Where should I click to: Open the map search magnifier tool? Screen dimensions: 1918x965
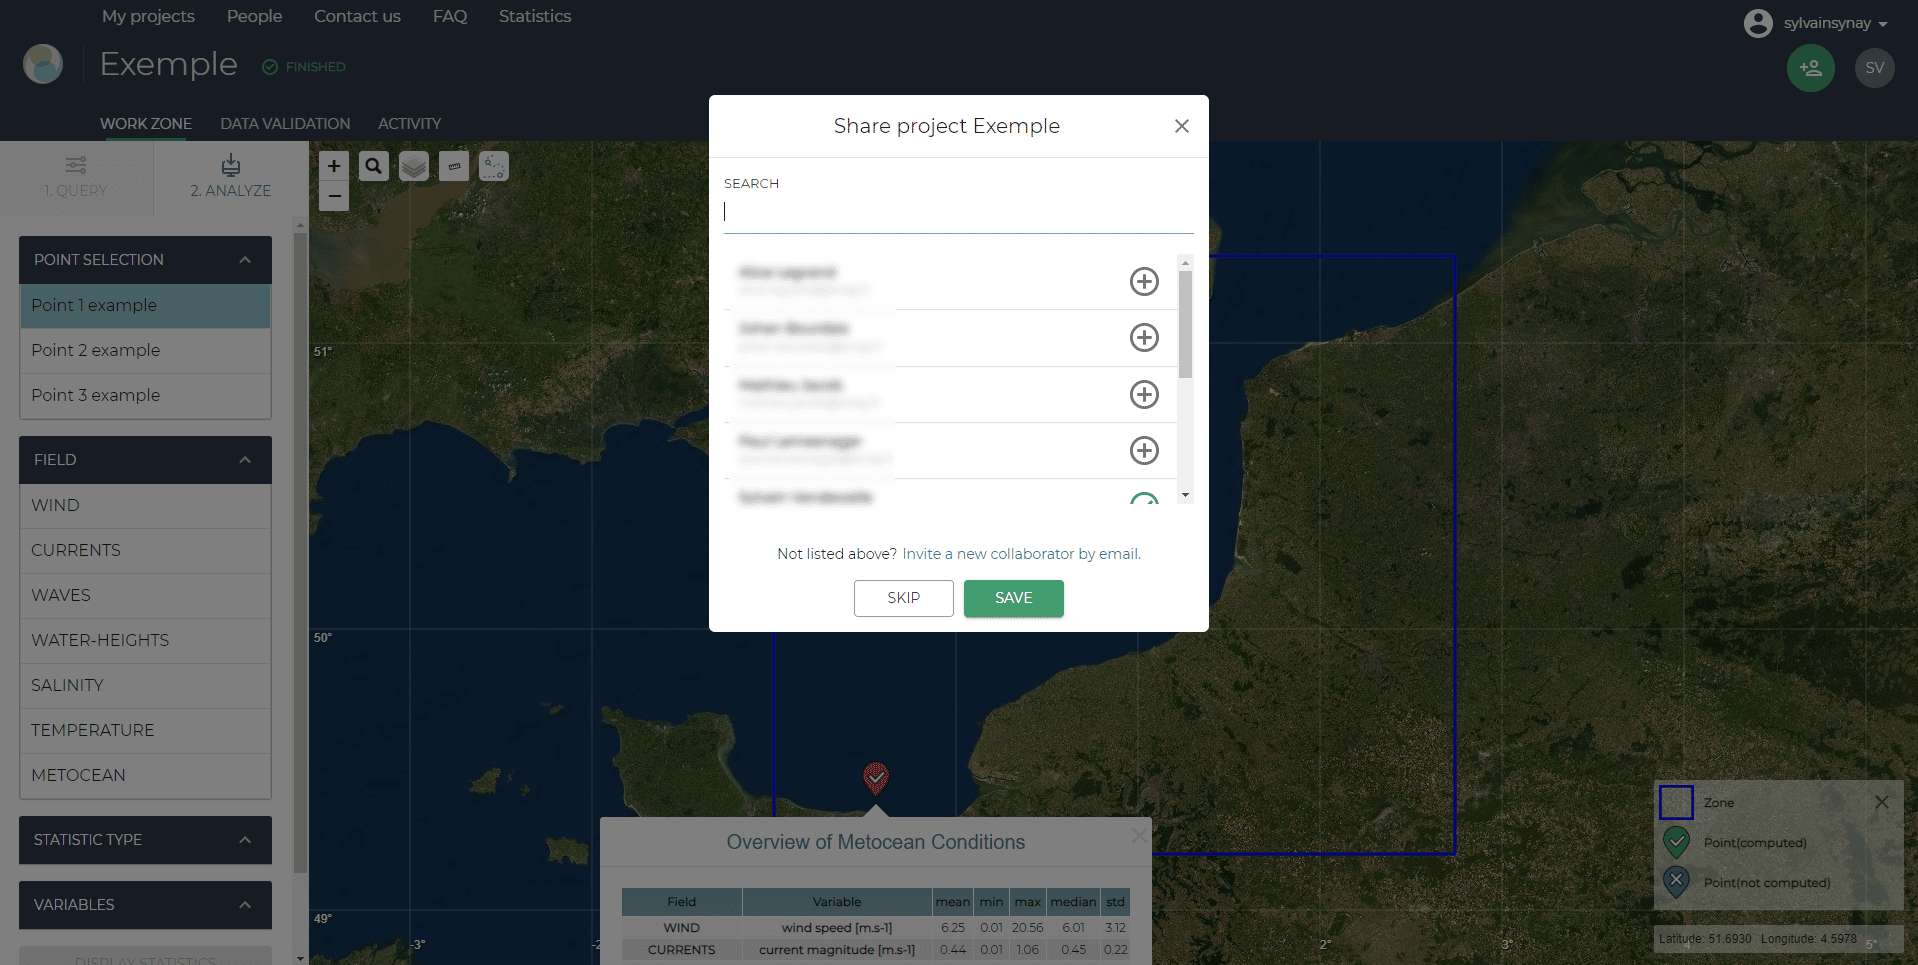point(374,166)
